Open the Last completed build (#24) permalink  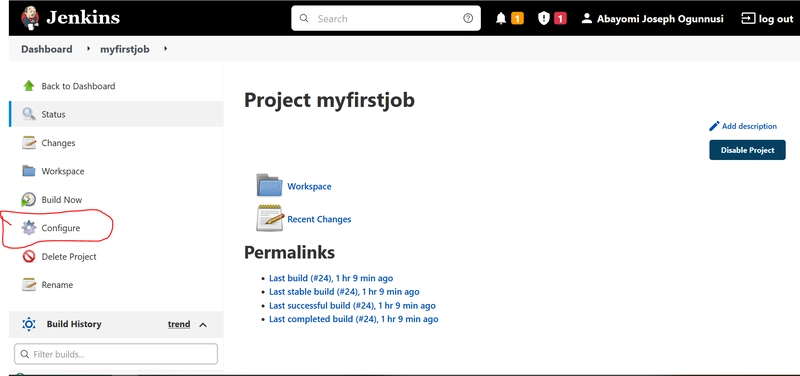point(354,319)
